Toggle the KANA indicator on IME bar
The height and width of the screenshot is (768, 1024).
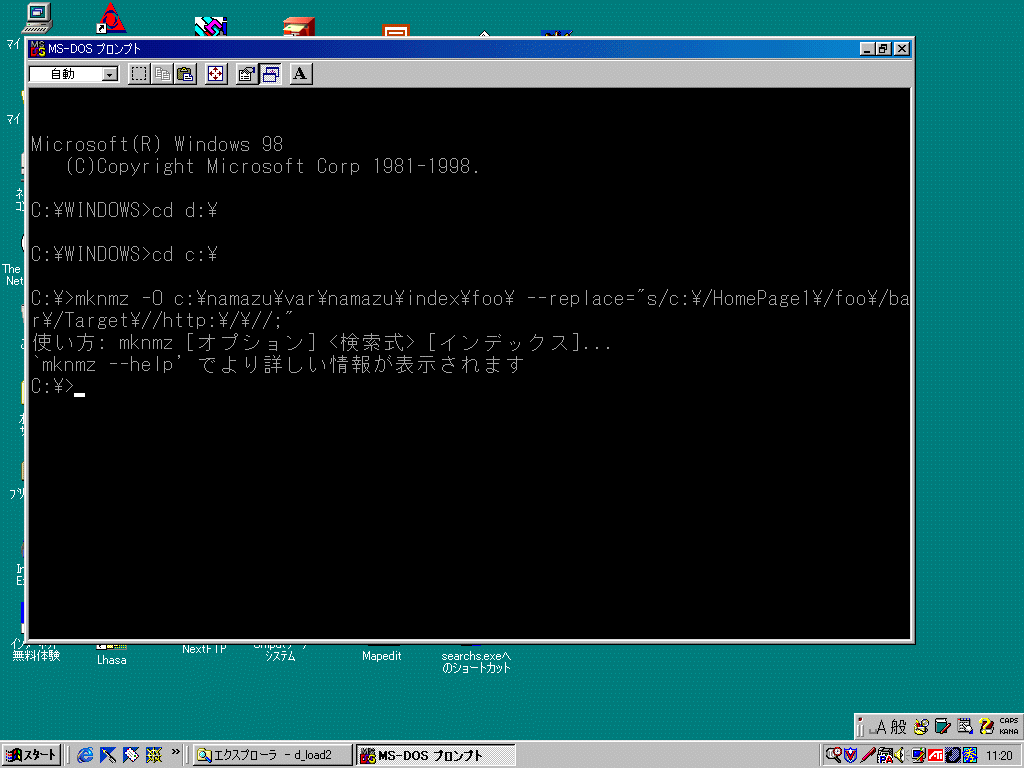[x=1008, y=731]
